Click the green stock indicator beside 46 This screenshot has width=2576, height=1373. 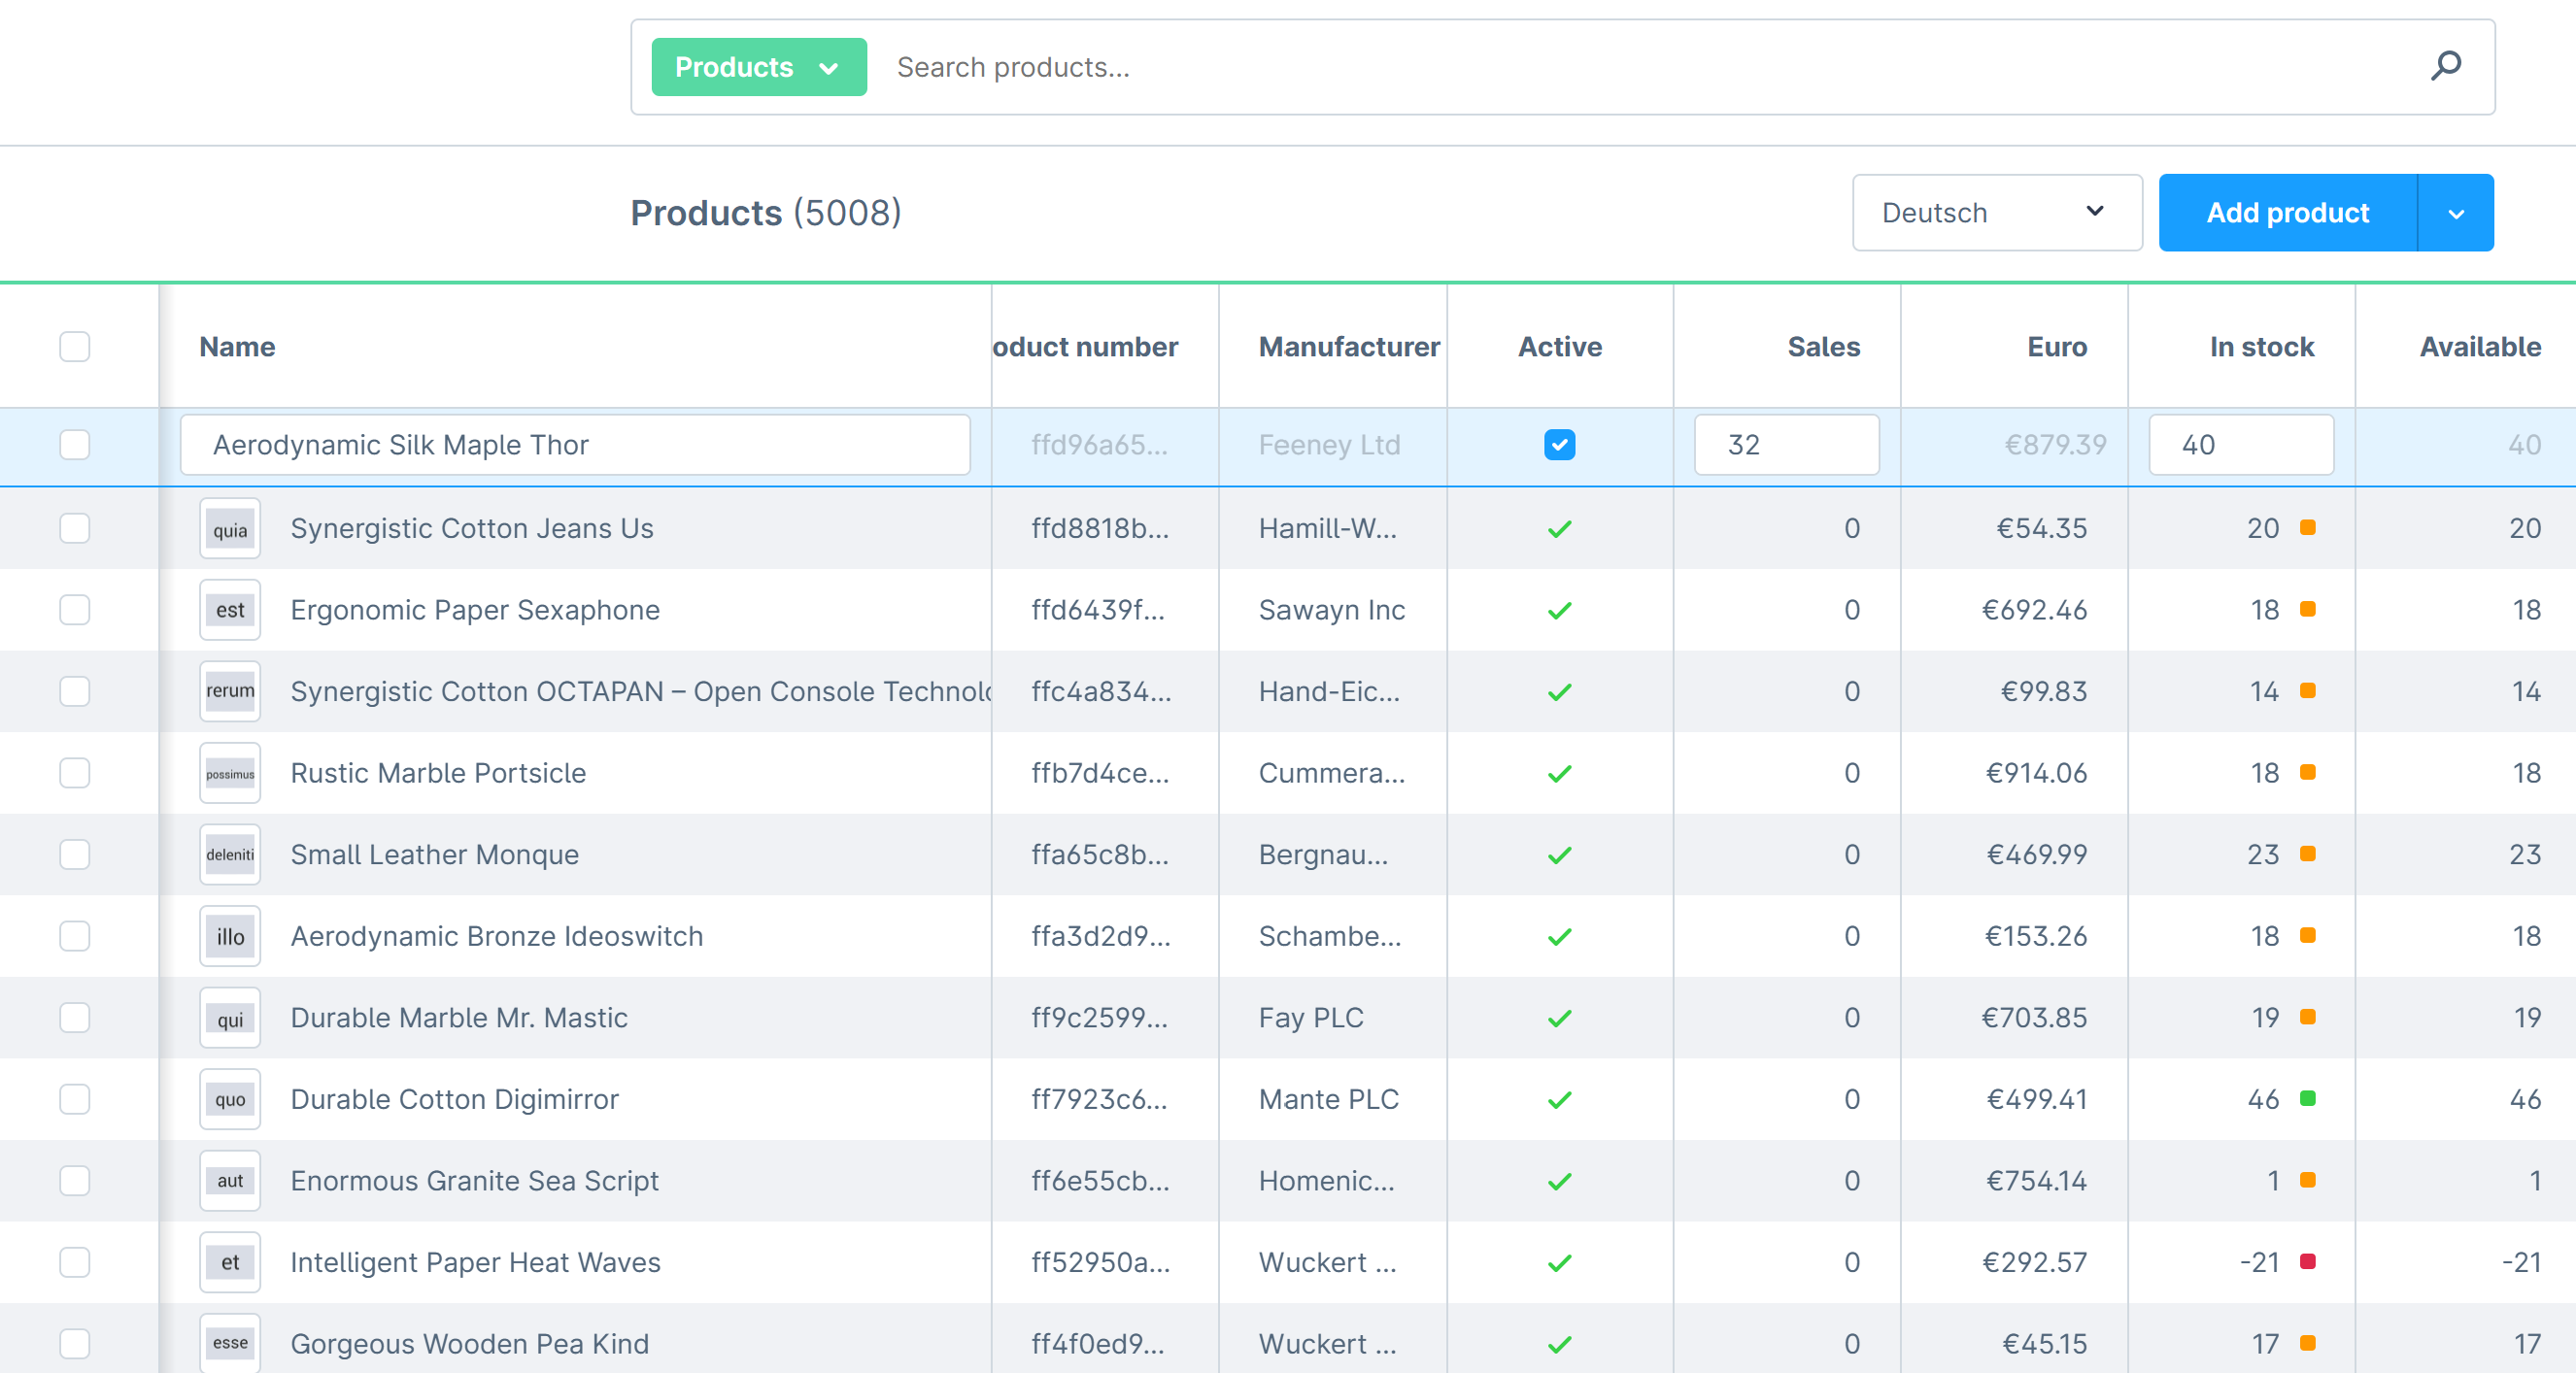pos(2307,1098)
